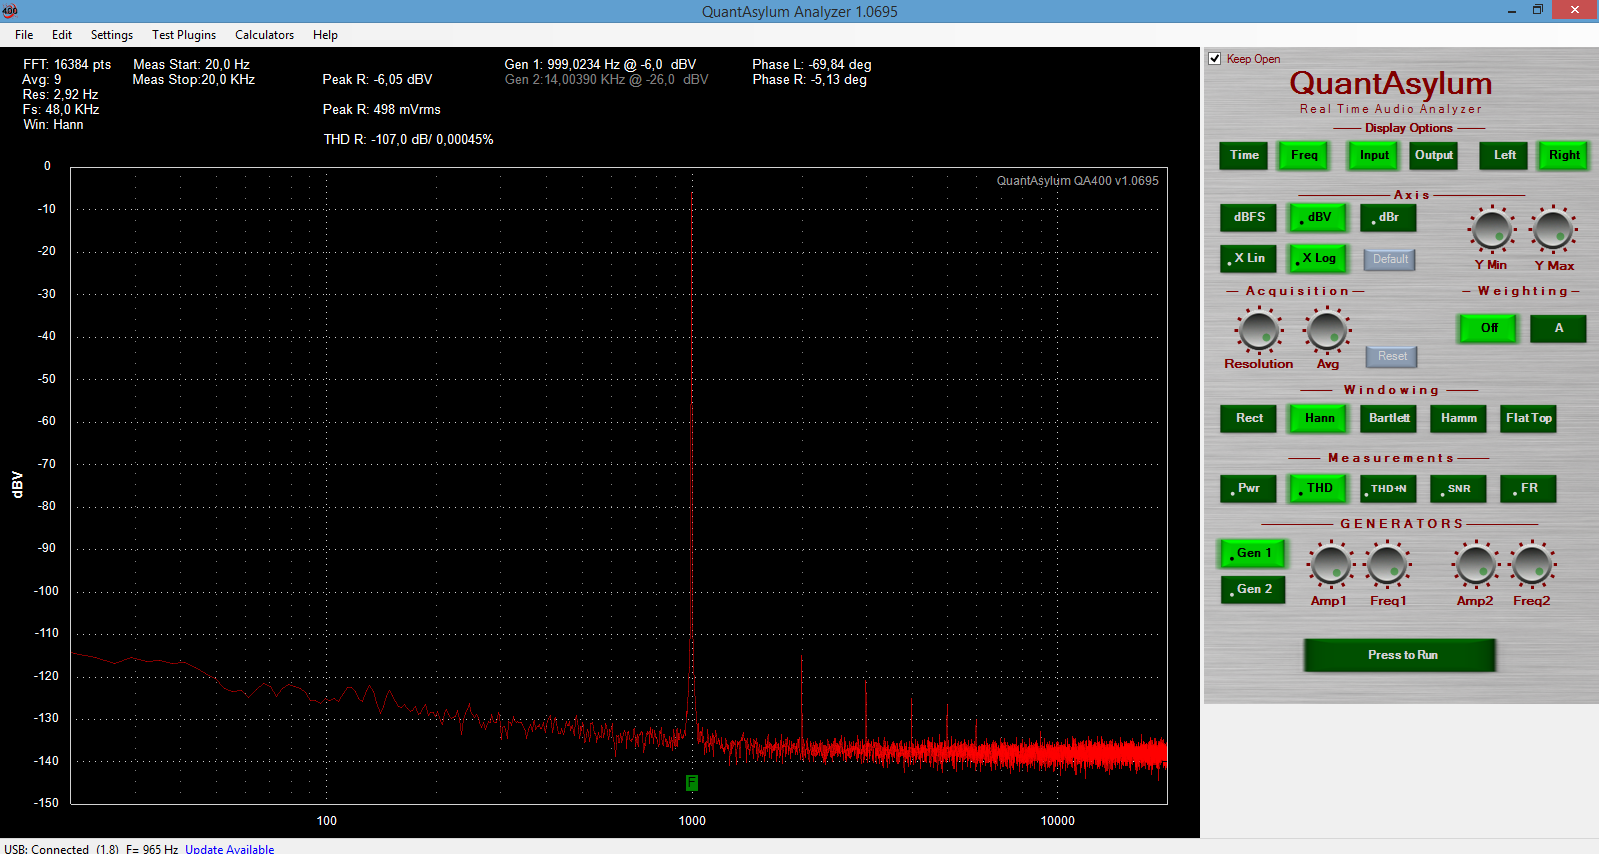Select Flat Top windowing

click(x=1529, y=418)
